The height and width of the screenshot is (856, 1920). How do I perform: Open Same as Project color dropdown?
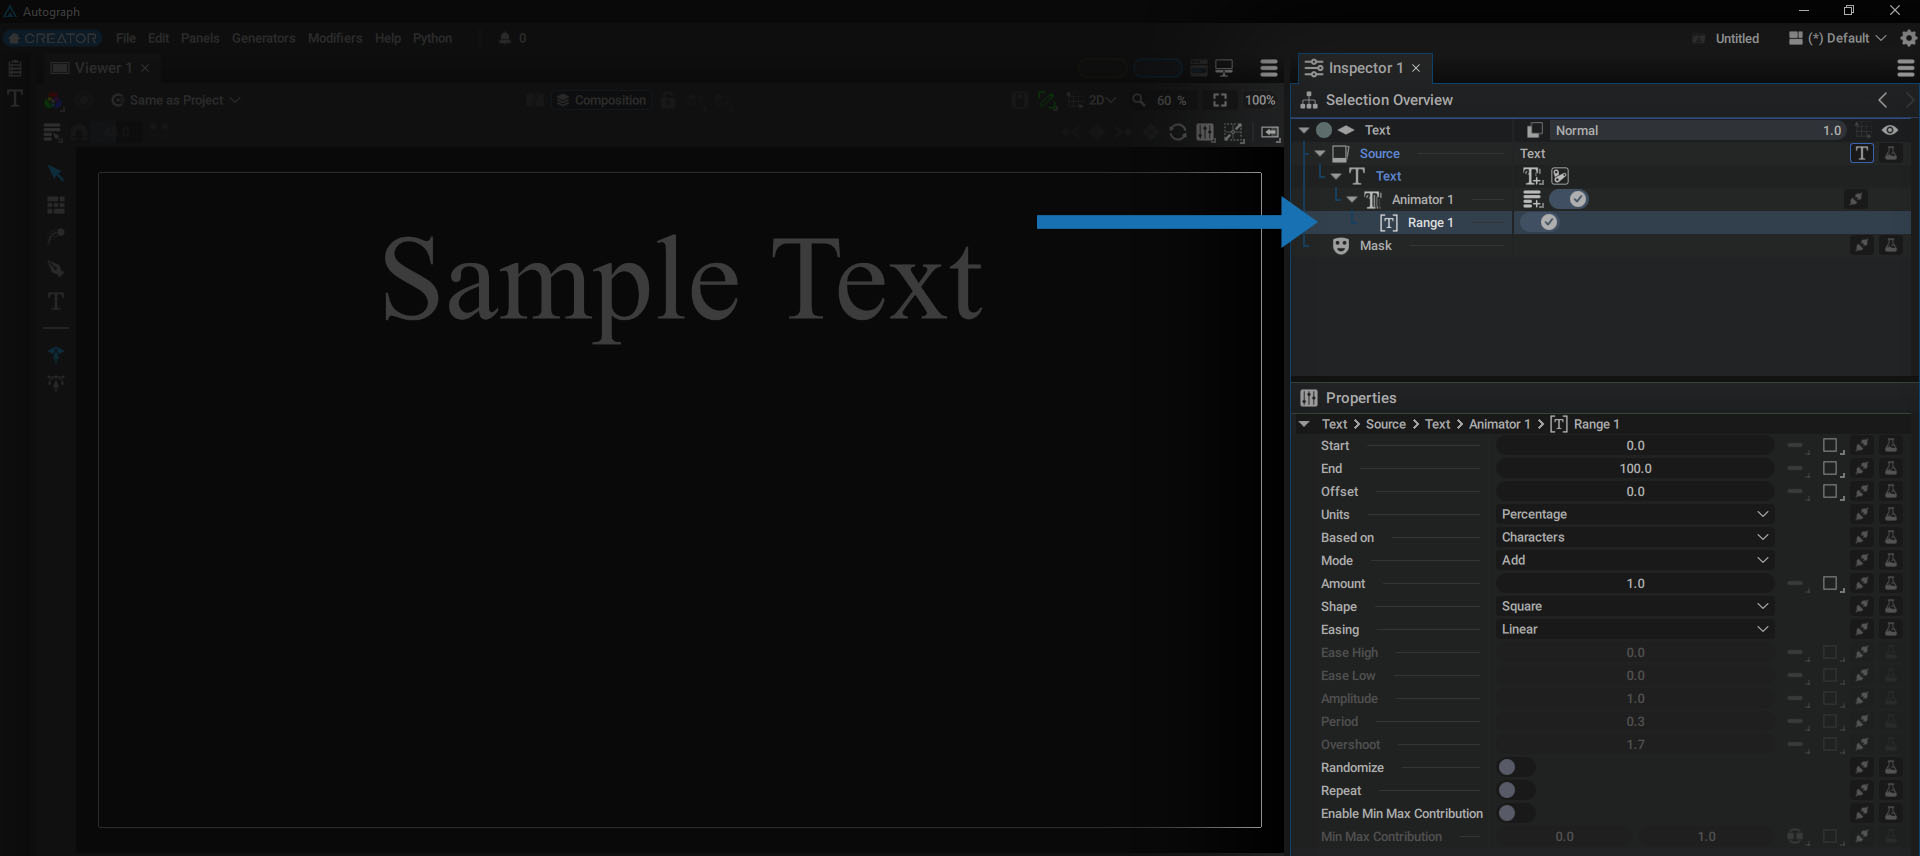pyautogui.click(x=176, y=100)
